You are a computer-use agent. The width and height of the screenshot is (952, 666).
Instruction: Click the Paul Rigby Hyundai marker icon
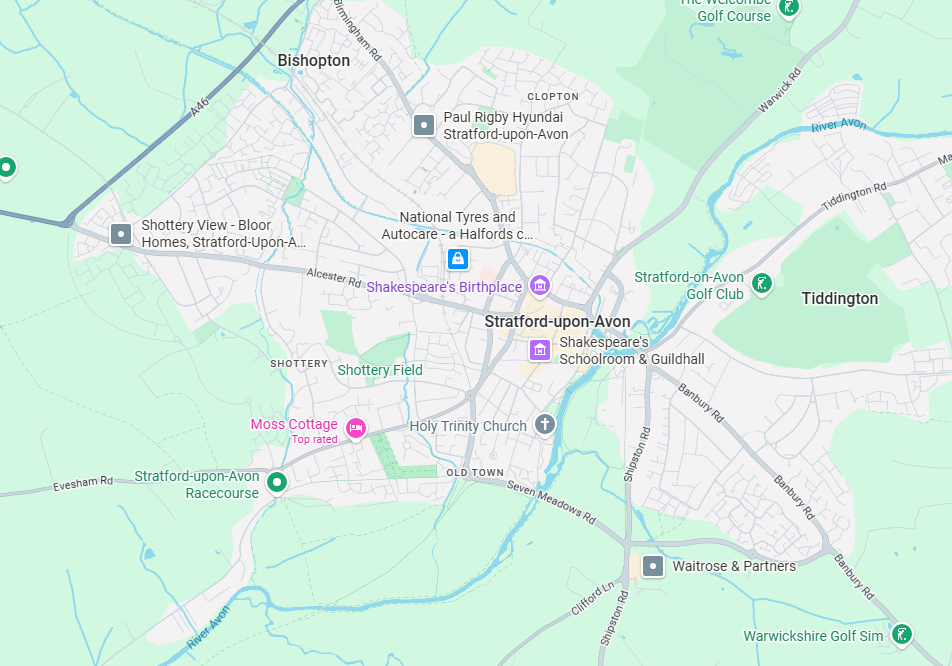(x=424, y=126)
